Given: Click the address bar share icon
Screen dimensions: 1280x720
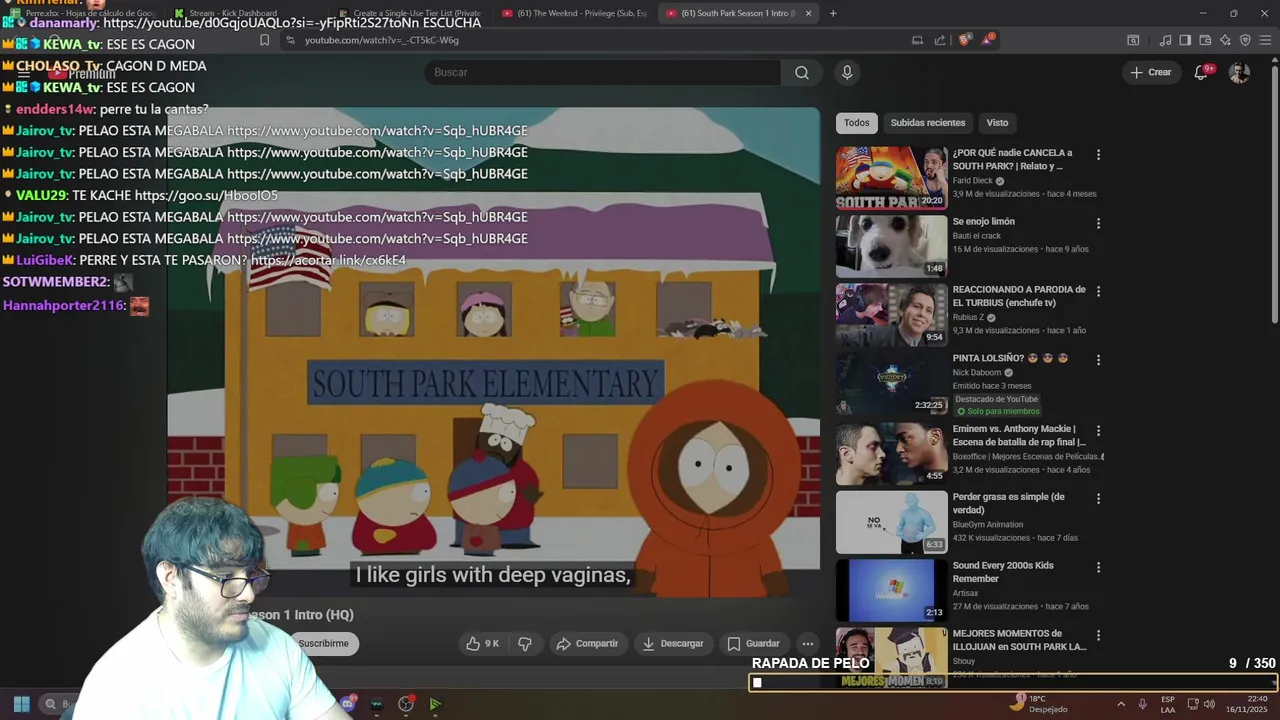Looking at the screenshot, I should coord(940,40).
